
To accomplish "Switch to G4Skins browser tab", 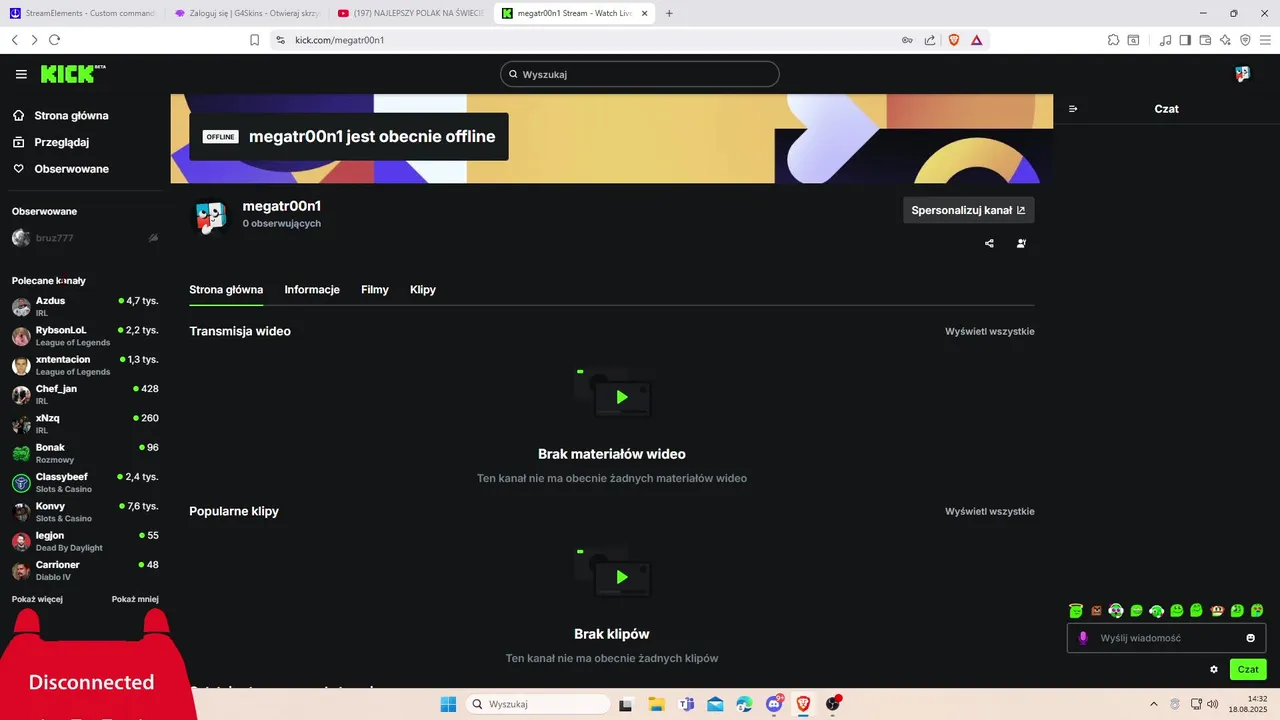I will (x=245, y=13).
